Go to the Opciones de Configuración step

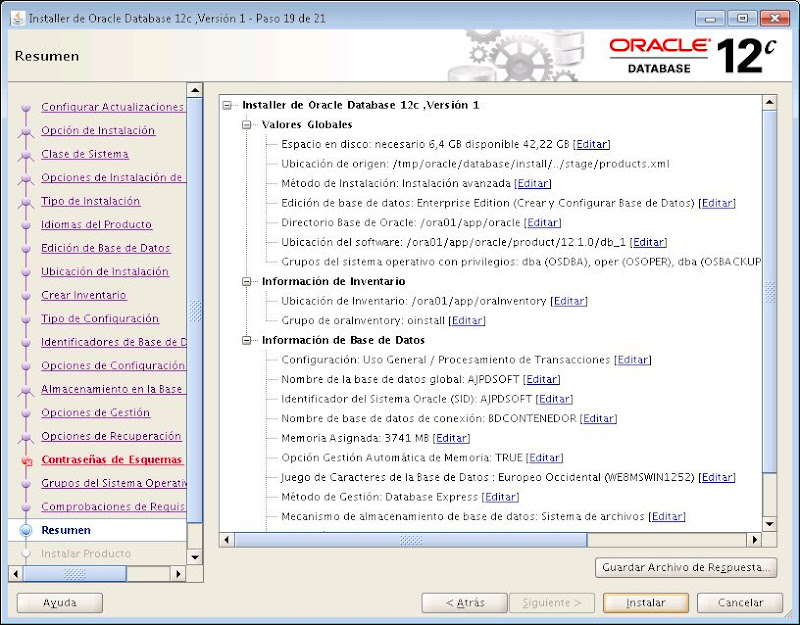click(x=113, y=365)
